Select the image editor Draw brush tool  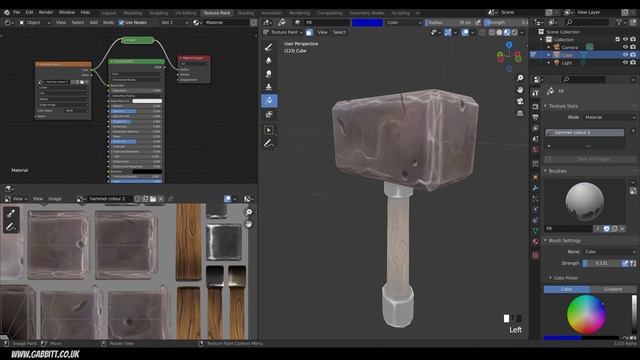(x=11, y=213)
